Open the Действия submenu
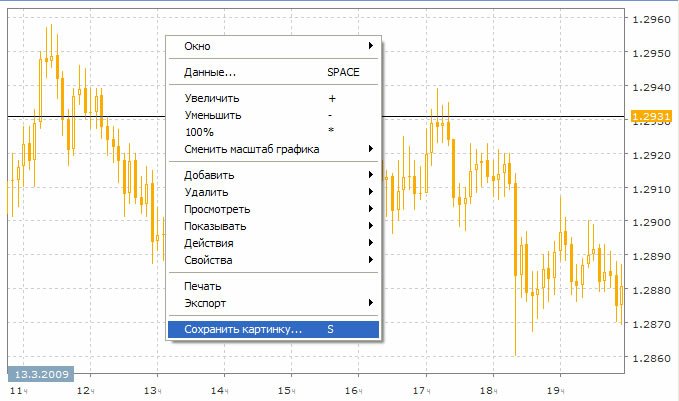The image size is (679, 401). 209,244
